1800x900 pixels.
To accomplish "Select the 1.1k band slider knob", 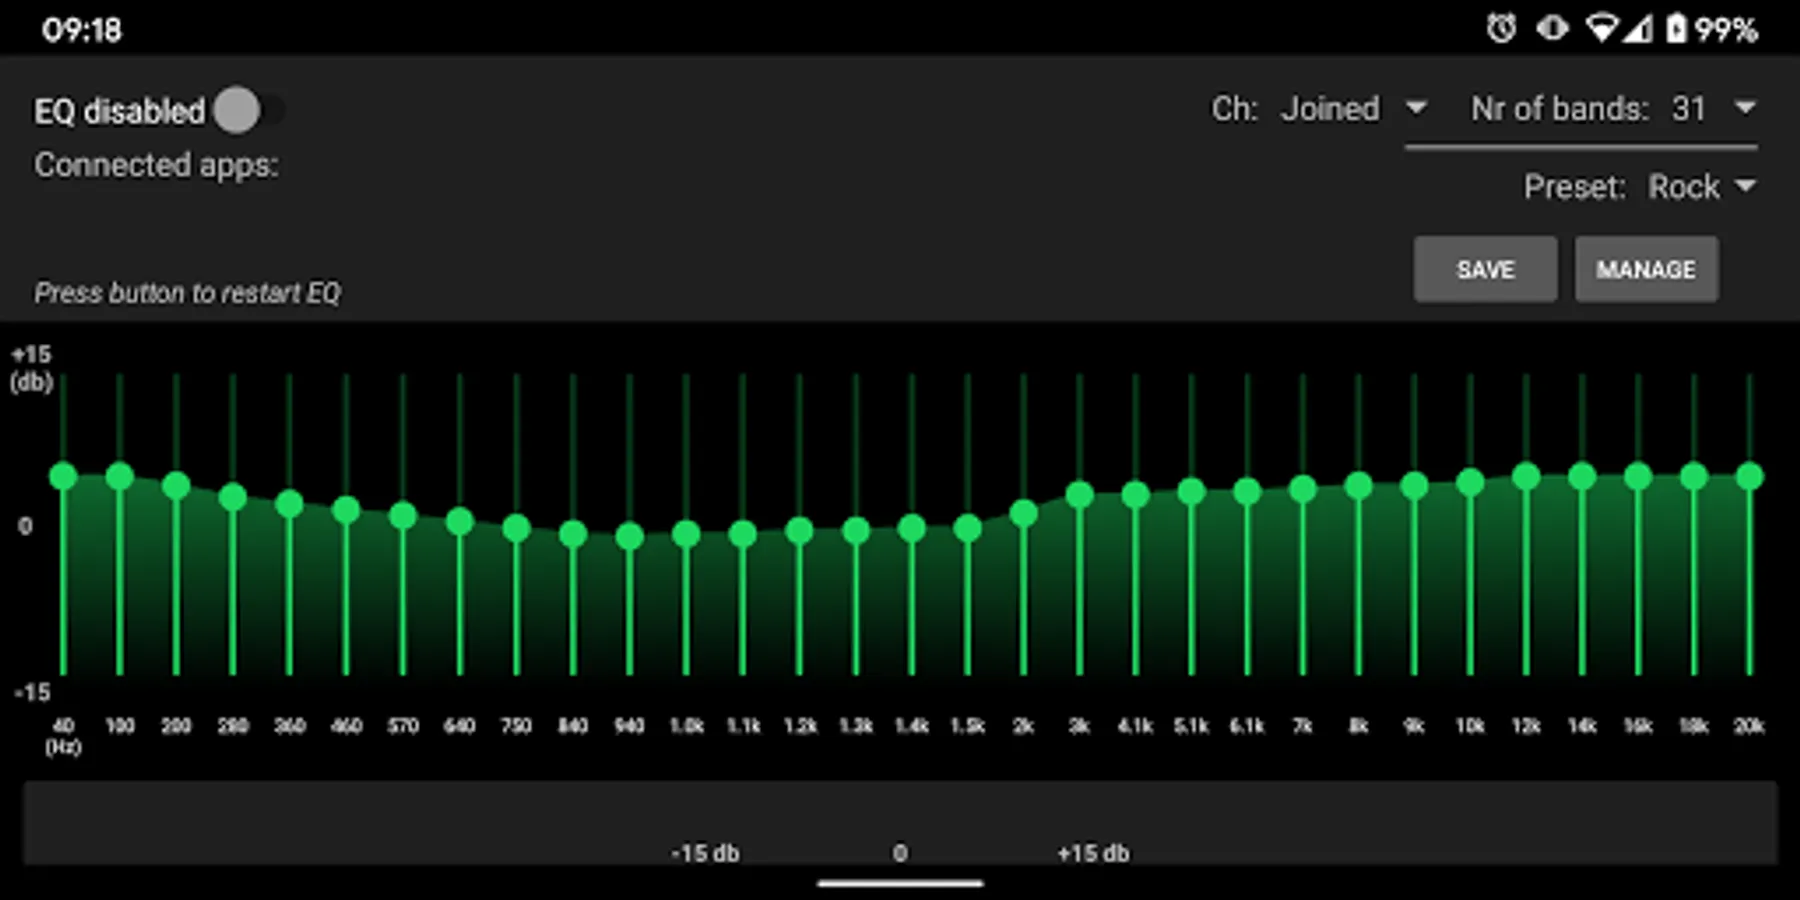I will (742, 534).
